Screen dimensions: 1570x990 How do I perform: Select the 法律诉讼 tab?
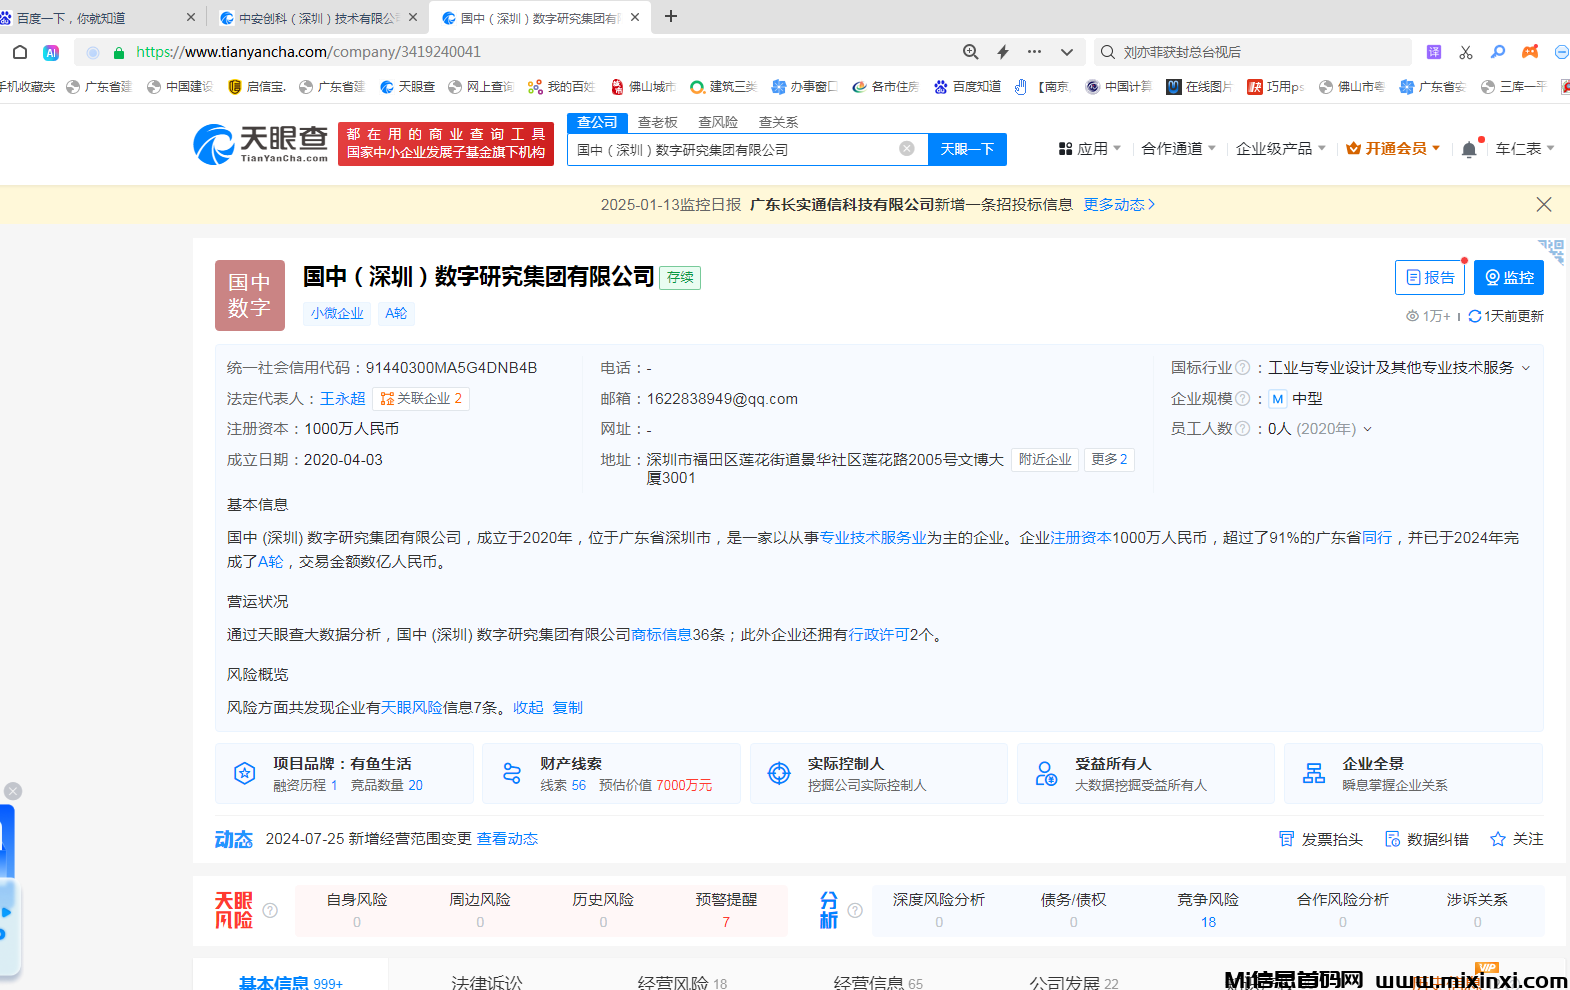[x=486, y=982]
